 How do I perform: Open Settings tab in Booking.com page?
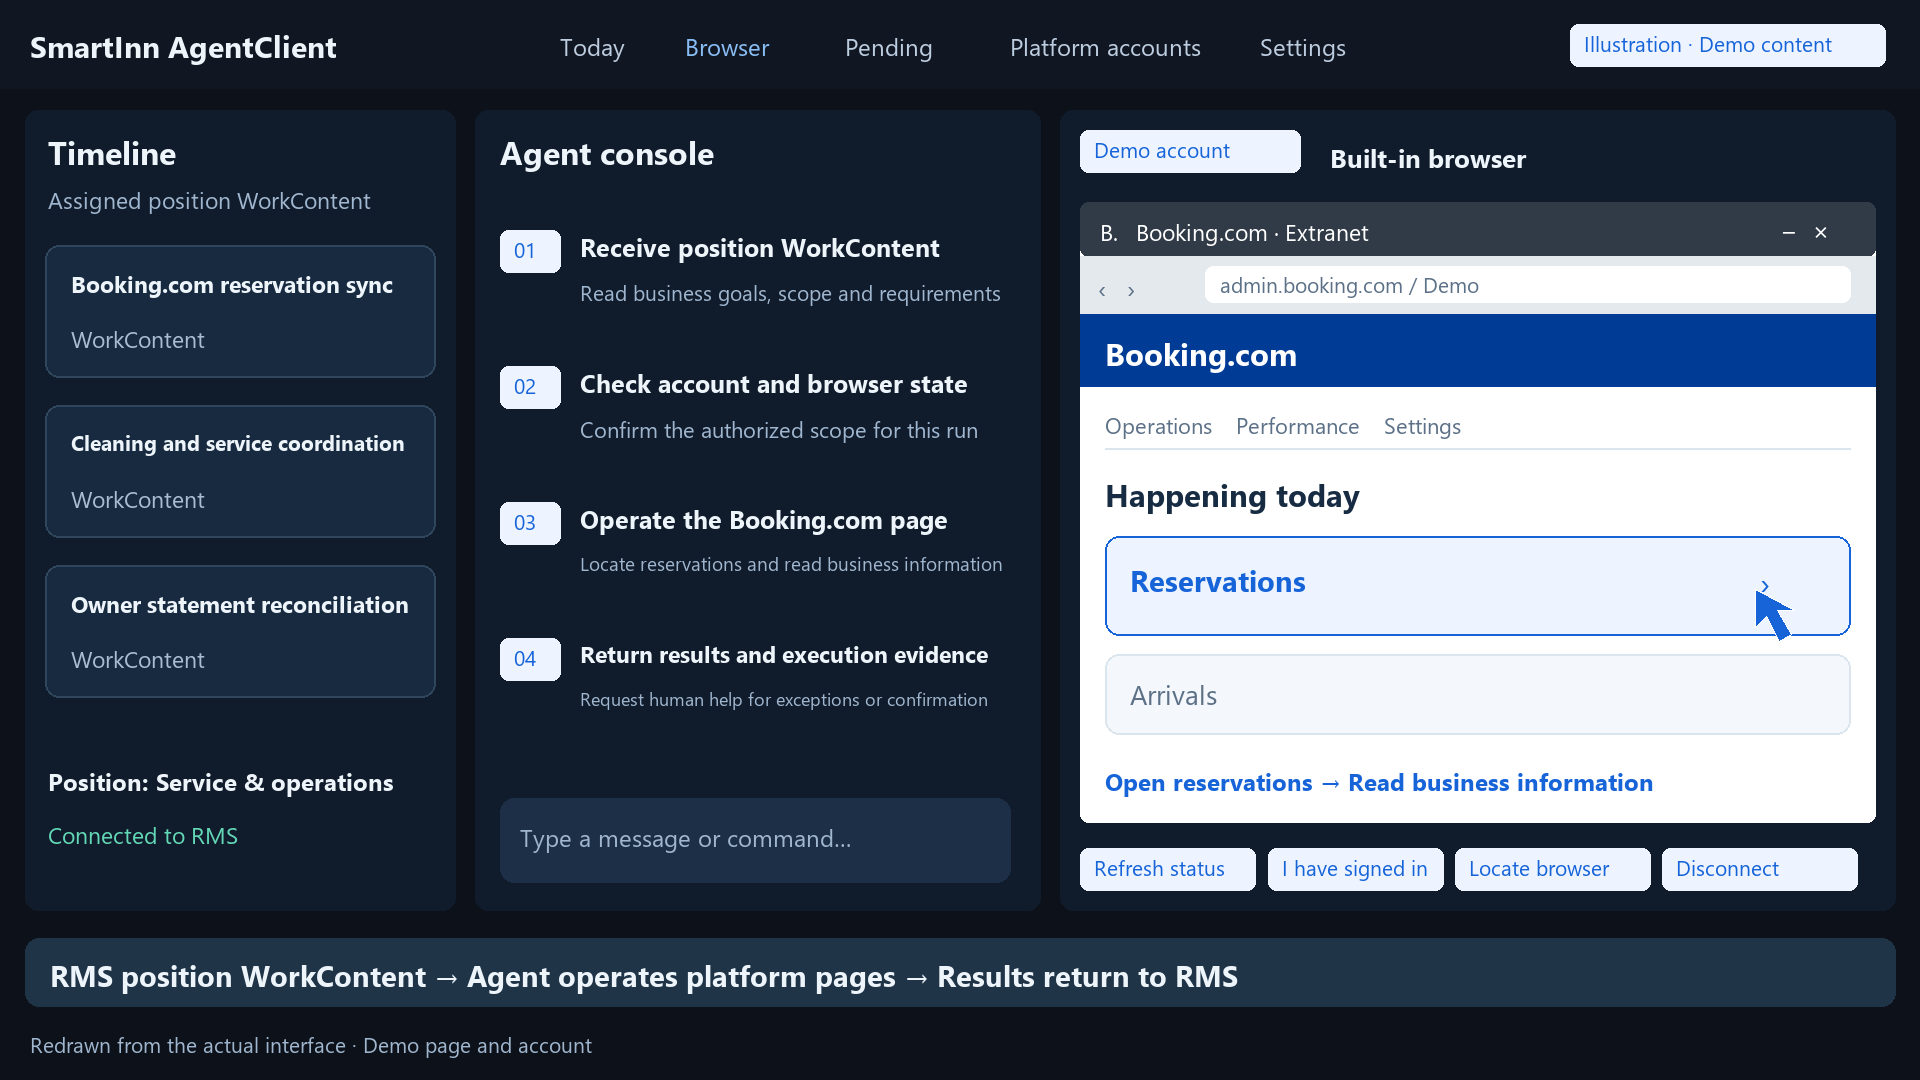point(1422,427)
